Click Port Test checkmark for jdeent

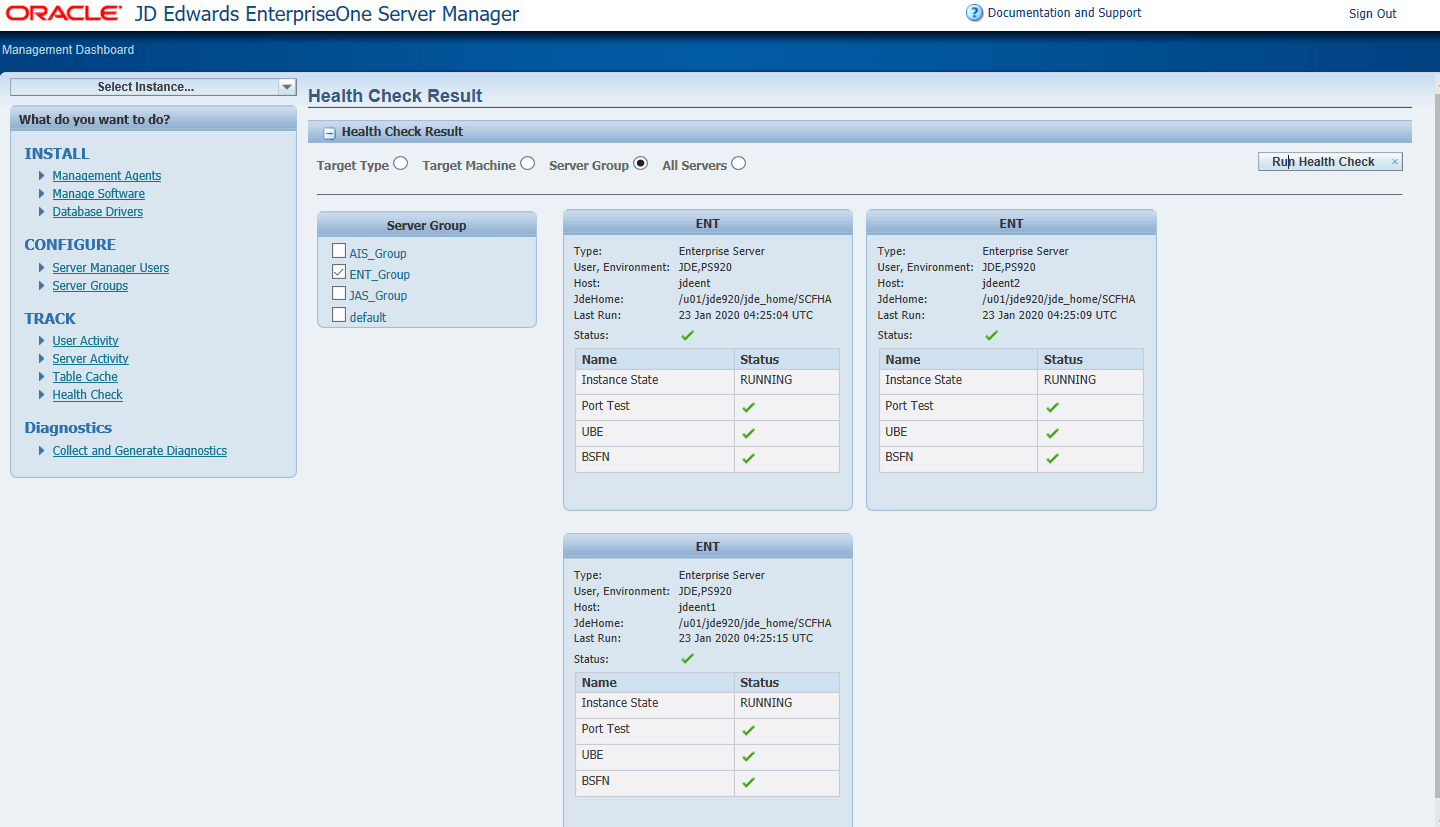pos(748,407)
